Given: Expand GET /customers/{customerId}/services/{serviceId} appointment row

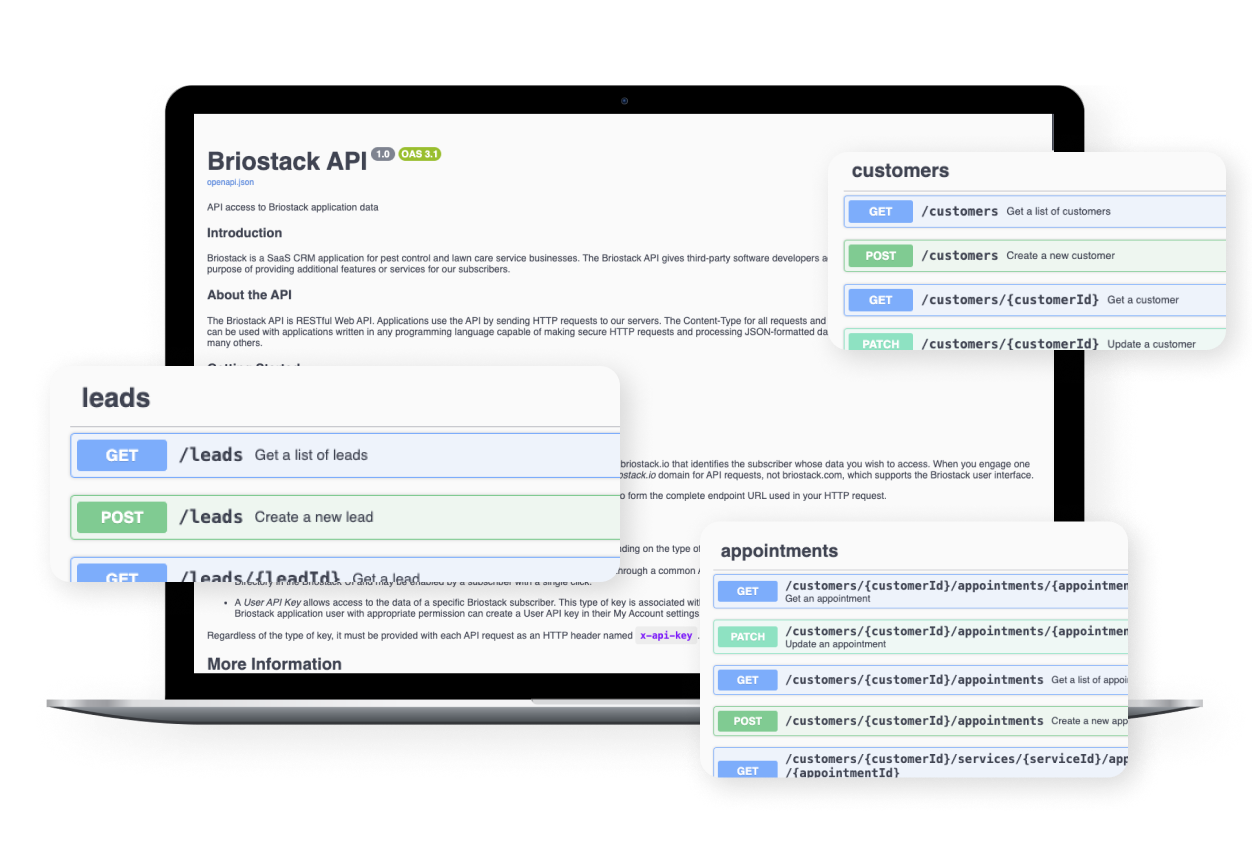Looking at the screenshot, I should [x=921, y=763].
